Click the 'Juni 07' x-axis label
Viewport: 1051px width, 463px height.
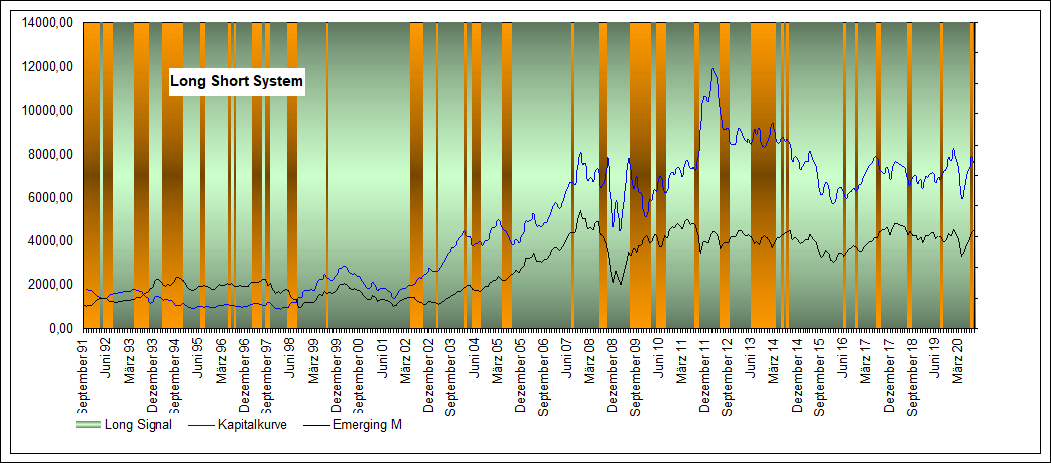coord(566,356)
